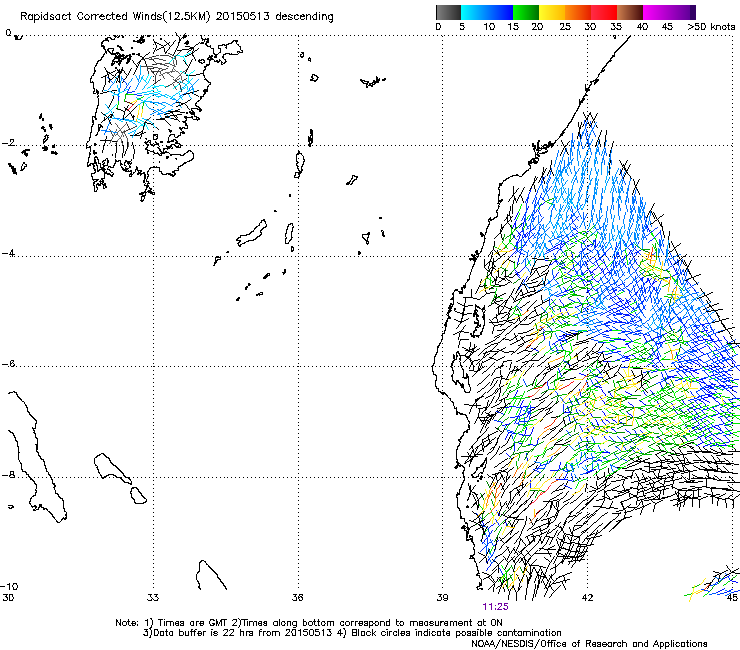This screenshot has height=650, width=740.
Task: Click the purple '11:25' time label
Action: (x=495, y=607)
